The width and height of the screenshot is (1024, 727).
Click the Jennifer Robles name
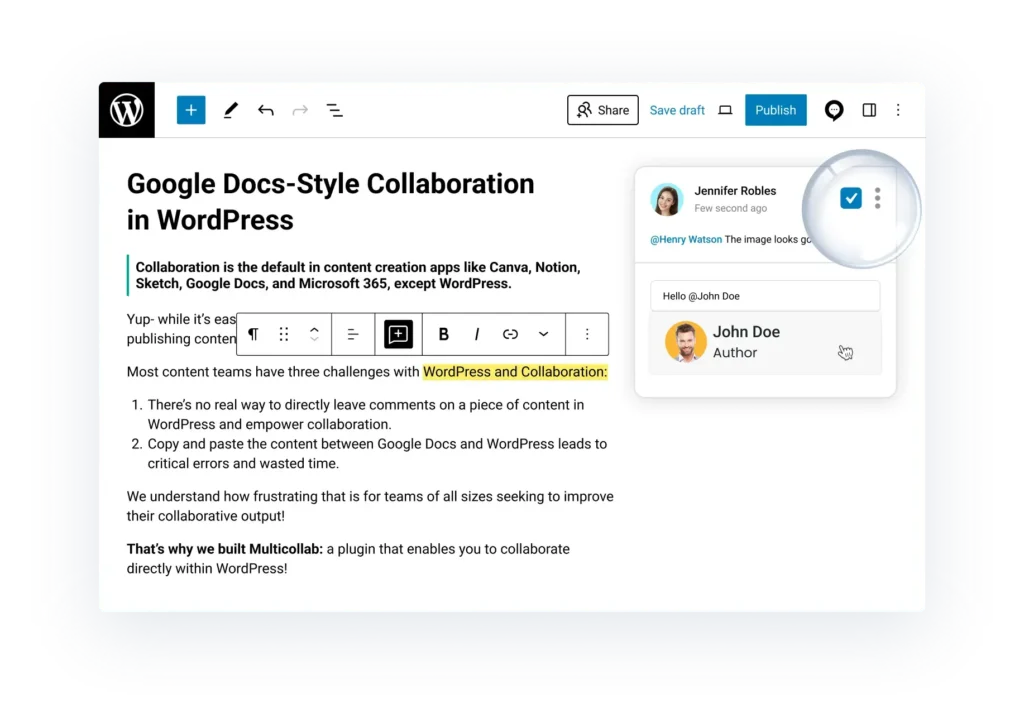(x=735, y=191)
